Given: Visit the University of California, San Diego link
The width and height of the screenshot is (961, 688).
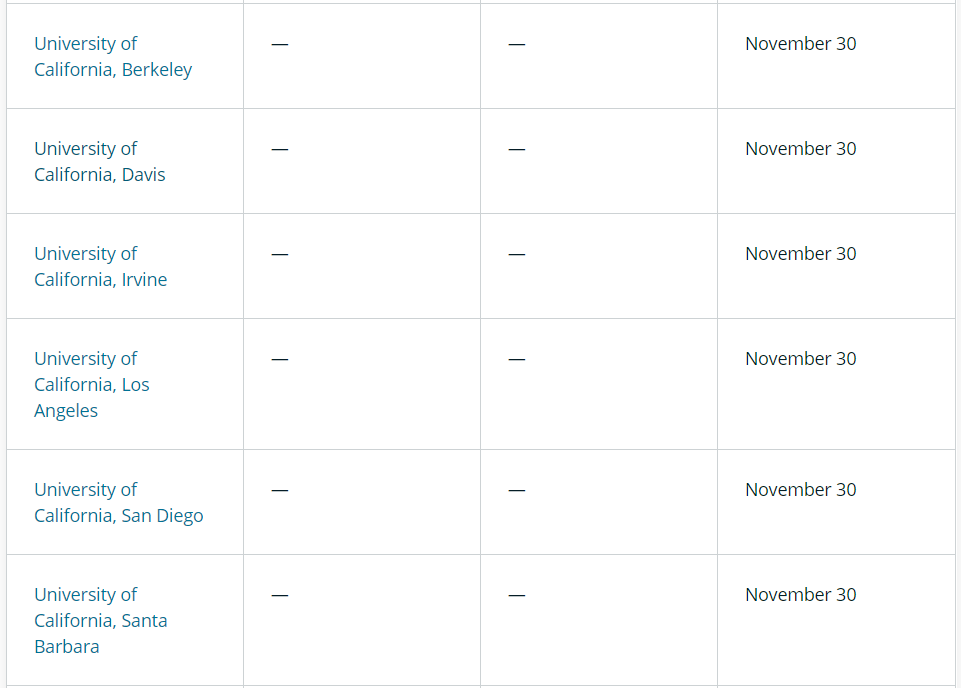Looking at the screenshot, I should (x=118, y=503).
